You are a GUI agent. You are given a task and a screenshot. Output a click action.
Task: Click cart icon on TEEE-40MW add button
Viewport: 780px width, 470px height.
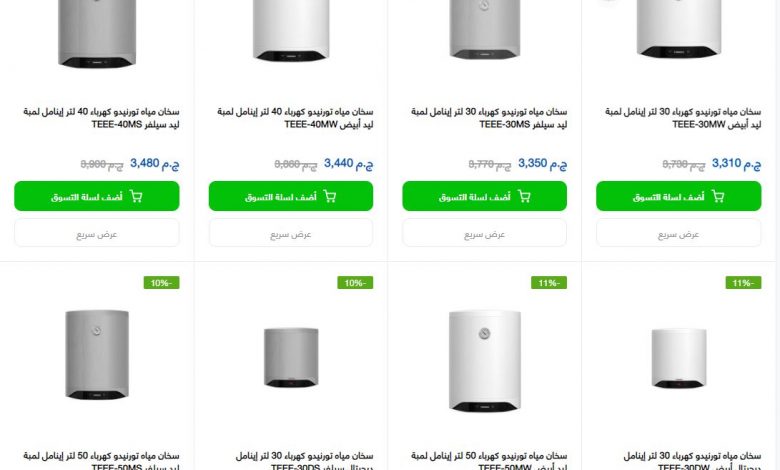[330, 197]
